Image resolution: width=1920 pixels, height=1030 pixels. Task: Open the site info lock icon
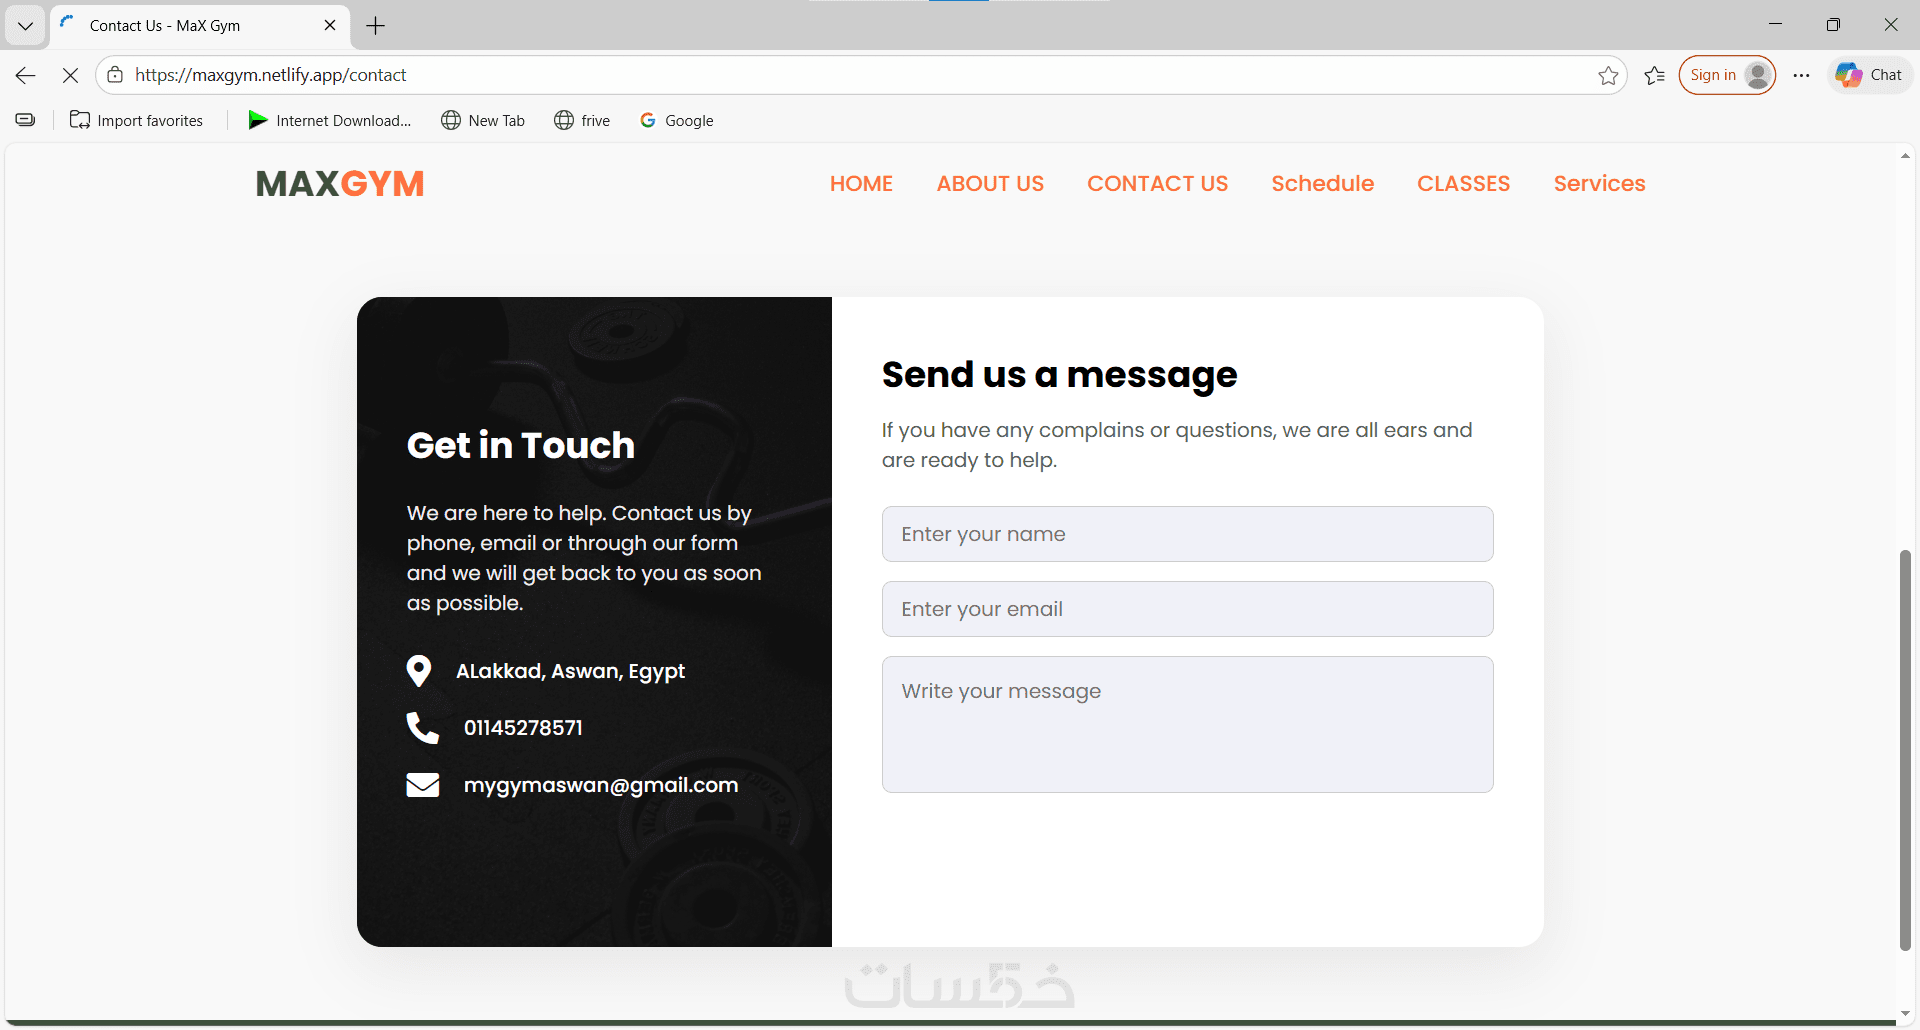click(x=115, y=75)
